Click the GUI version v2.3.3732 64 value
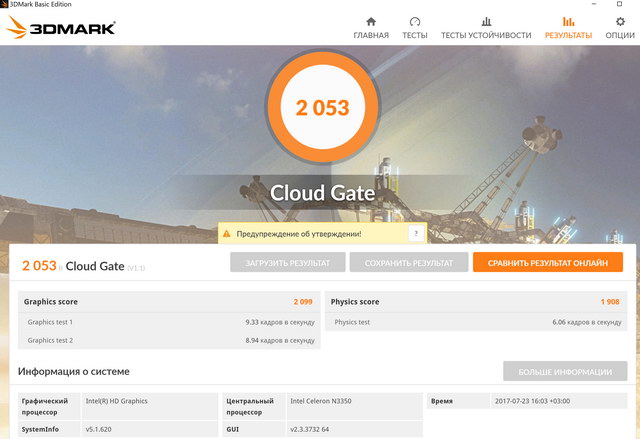This screenshot has height=439, width=640. [309, 429]
